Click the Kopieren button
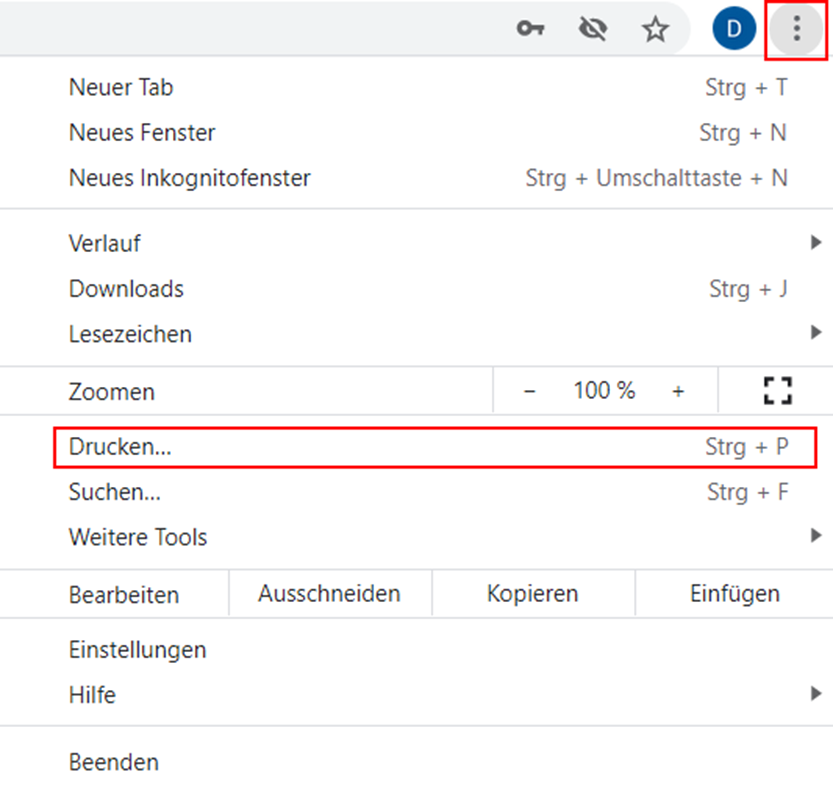 tap(532, 593)
